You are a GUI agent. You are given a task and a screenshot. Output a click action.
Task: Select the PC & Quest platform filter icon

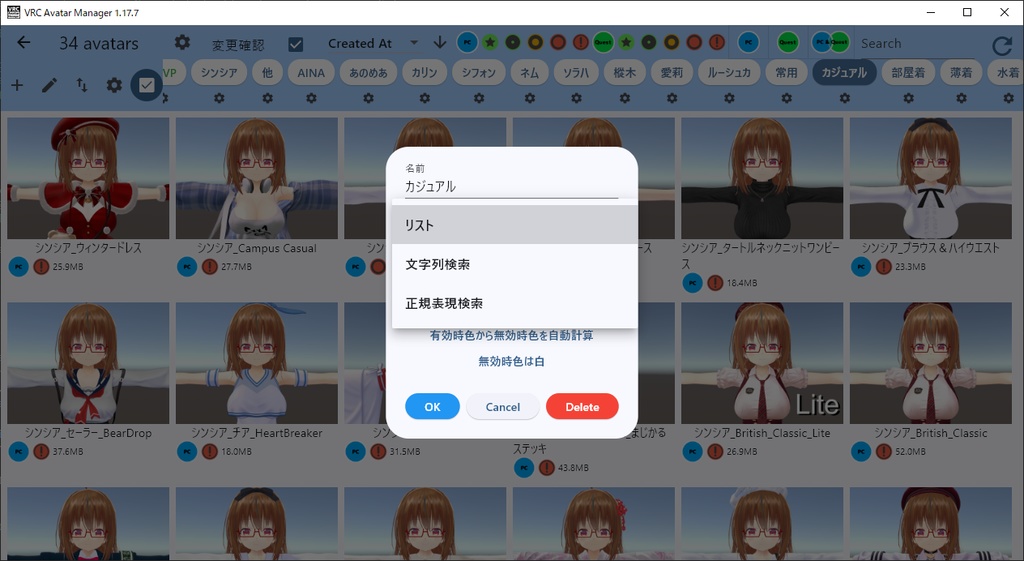831,42
